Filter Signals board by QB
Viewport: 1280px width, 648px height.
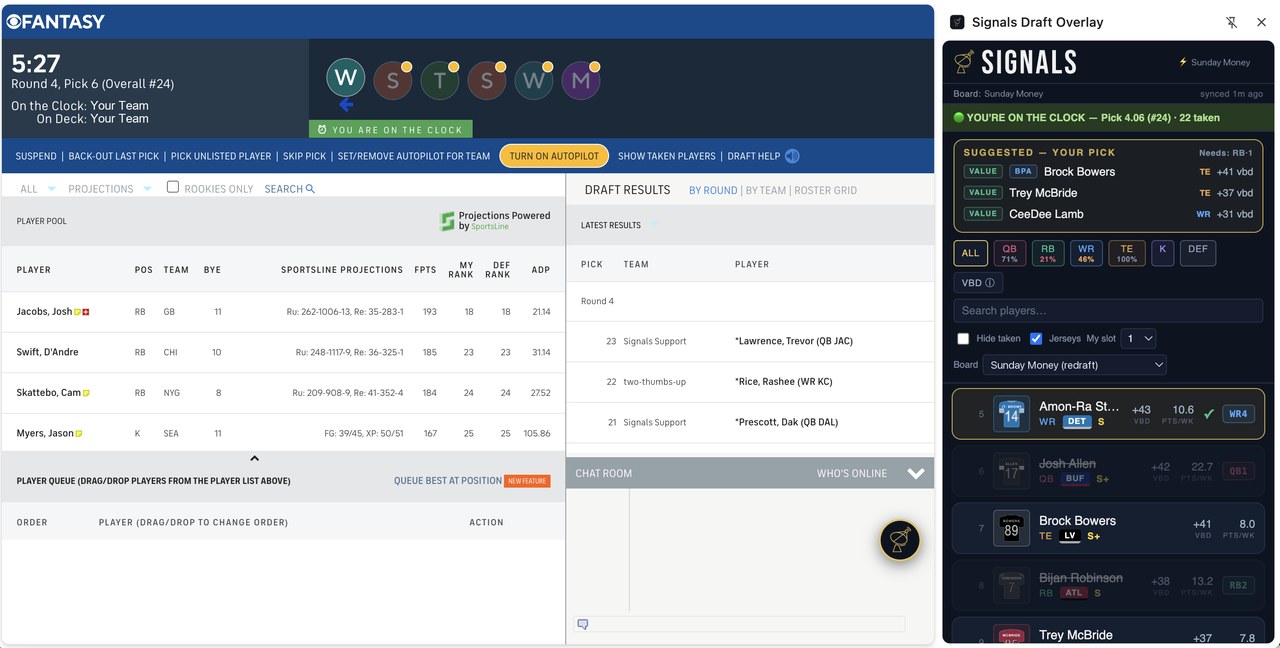pos(1010,253)
